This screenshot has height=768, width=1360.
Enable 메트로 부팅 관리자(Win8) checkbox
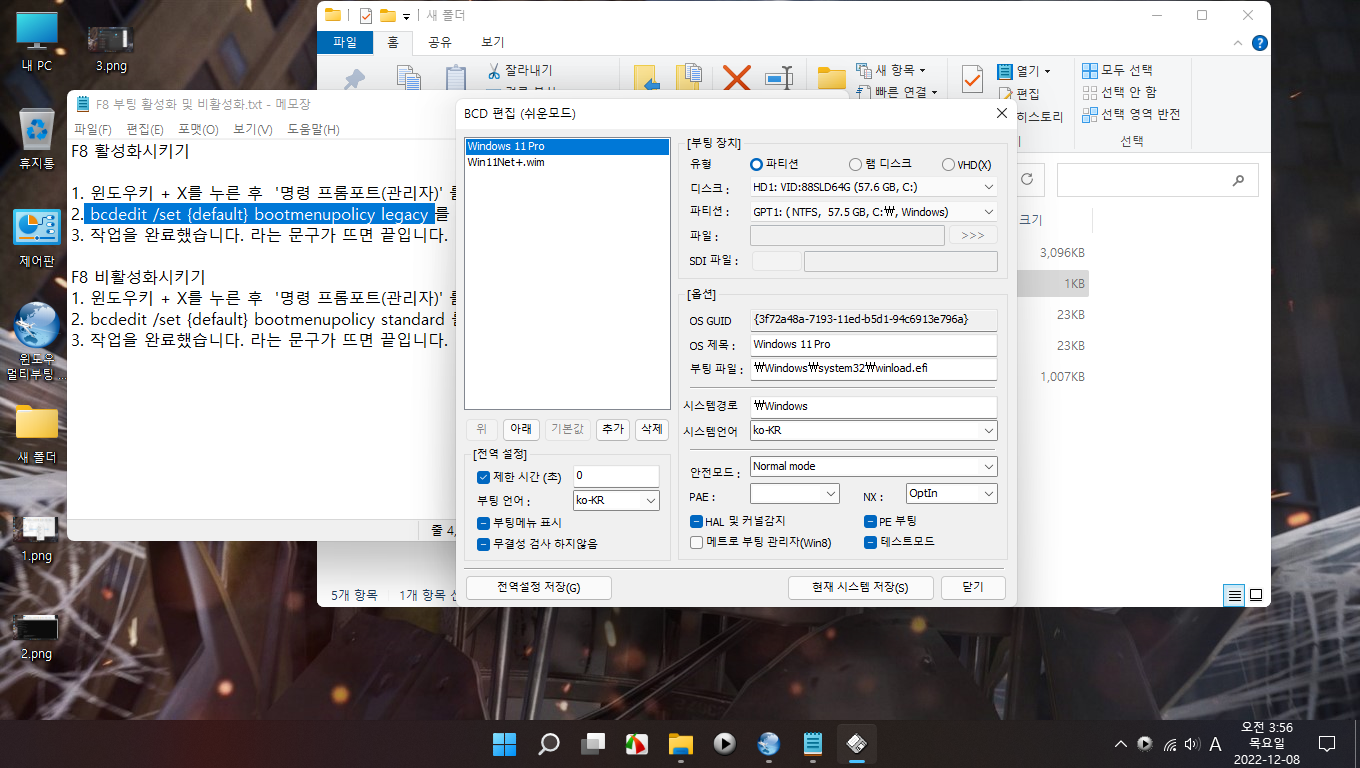(x=696, y=542)
